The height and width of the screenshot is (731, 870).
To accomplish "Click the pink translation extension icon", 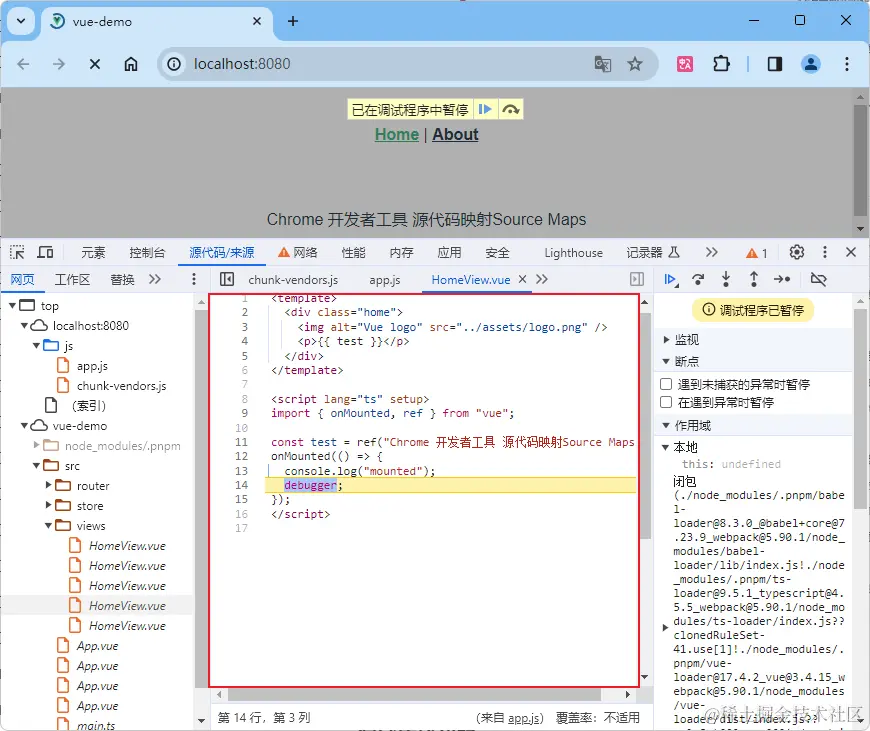I will tap(685, 64).
